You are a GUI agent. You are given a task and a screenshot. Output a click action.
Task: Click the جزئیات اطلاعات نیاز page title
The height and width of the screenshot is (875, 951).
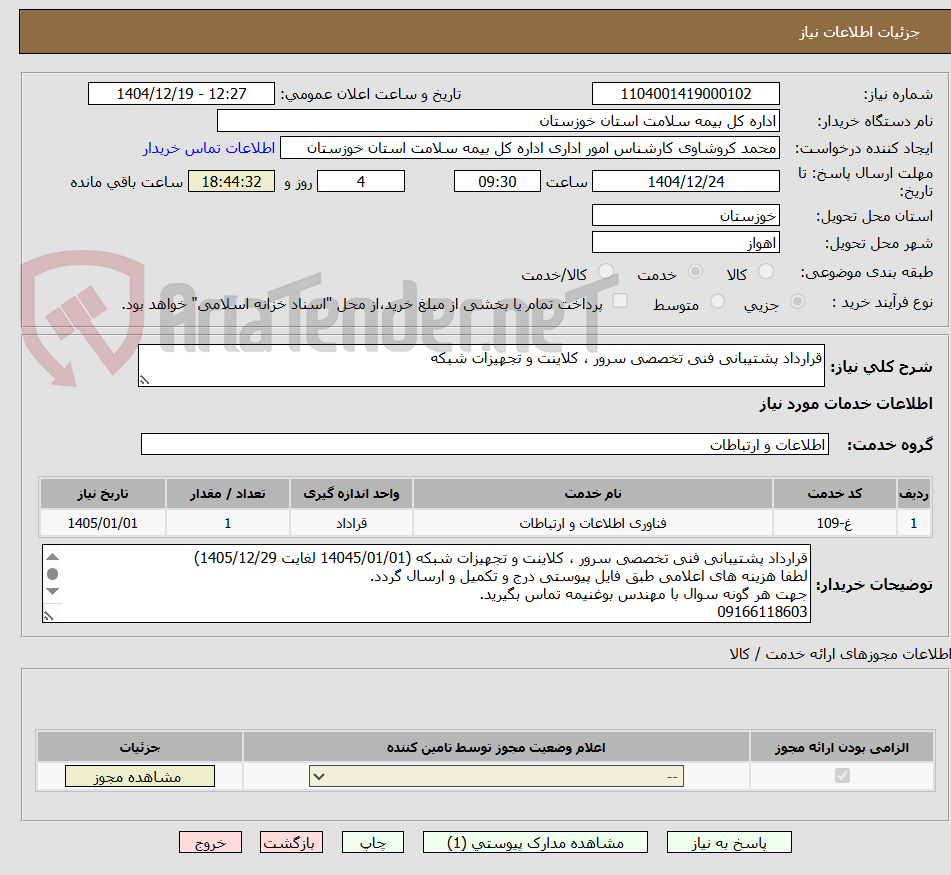(859, 32)
